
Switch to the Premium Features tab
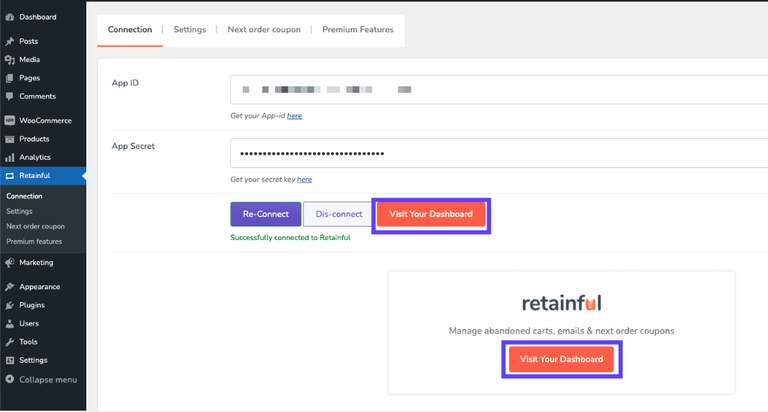pos(358,30)
